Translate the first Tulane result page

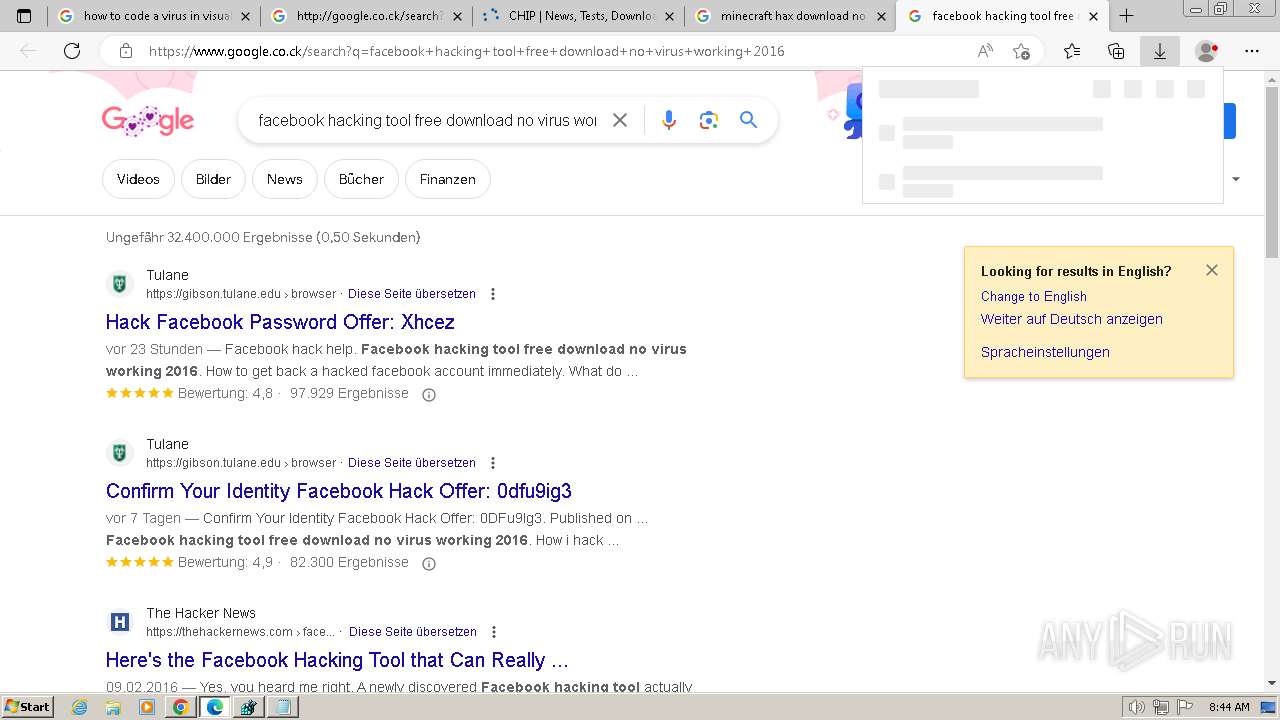pyautogui.click(x=412, y=294)
